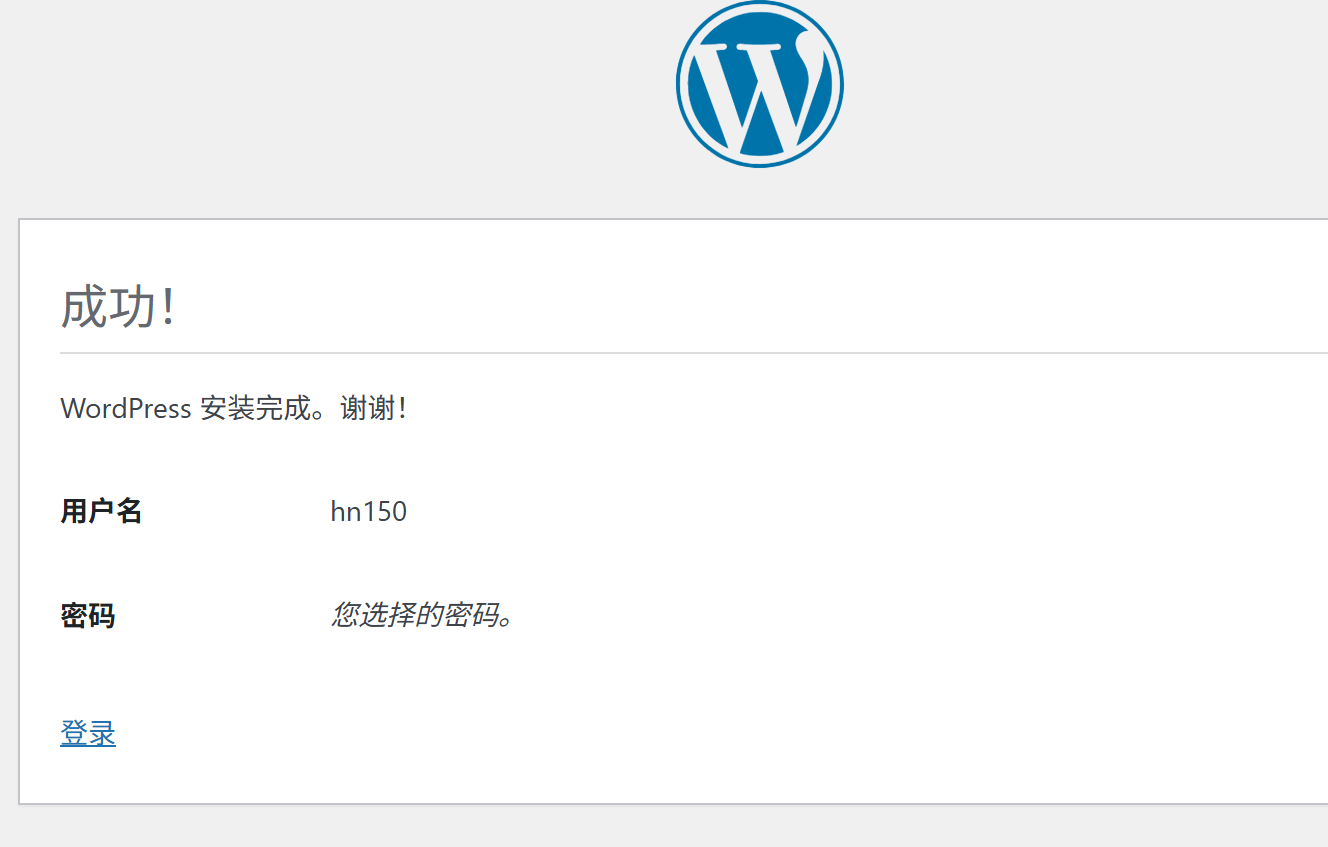This screenshot has width=1328, height=847.
Task: Click the WordPress logo at top
Action: pyautogui.click(x=759, y=84)
